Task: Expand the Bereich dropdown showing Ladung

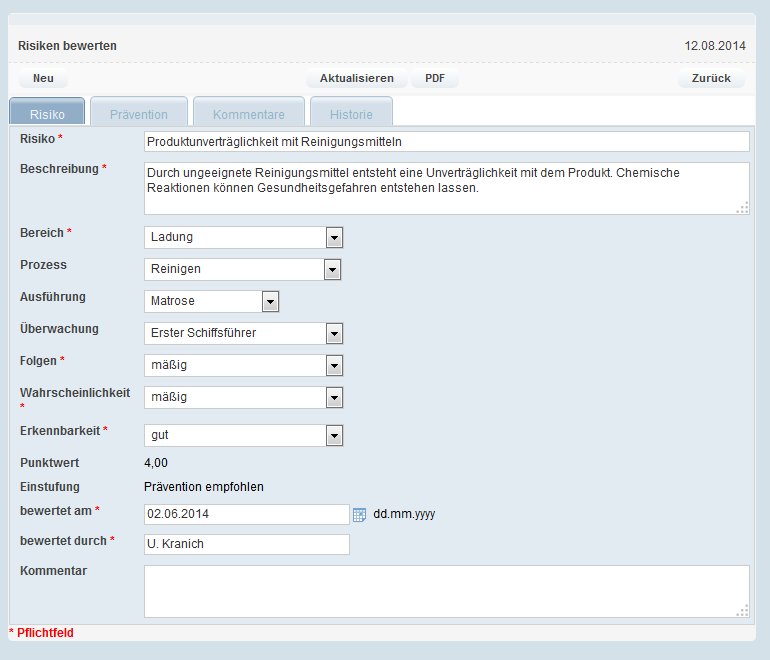Action: point(244,237)
